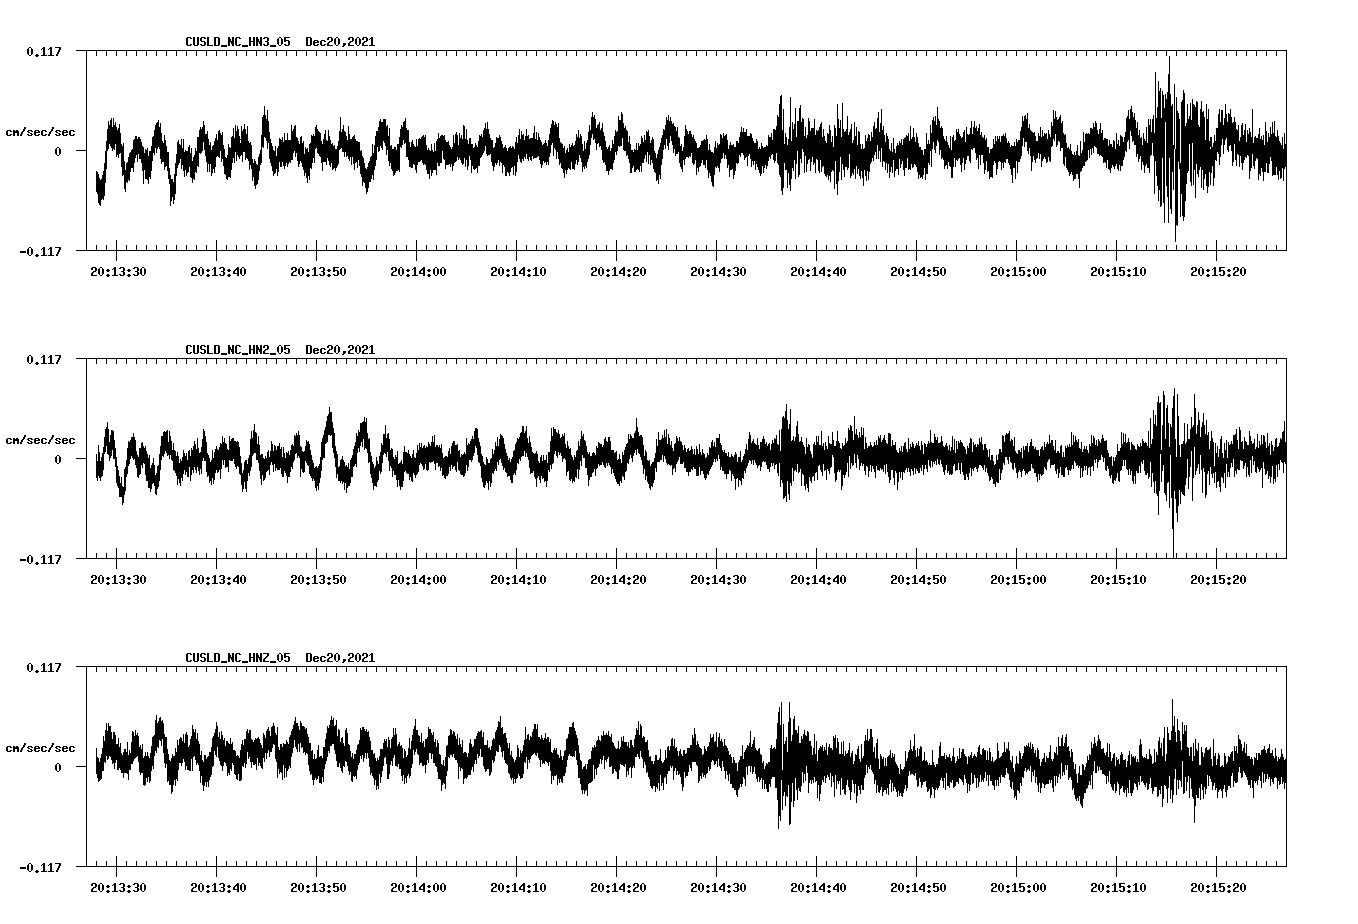Select the 0.117 upper limit on HN3 plot
Image resolution: width=1358 pixels, height=924 pixels.
pyautogui.click(x=43, y=51)
